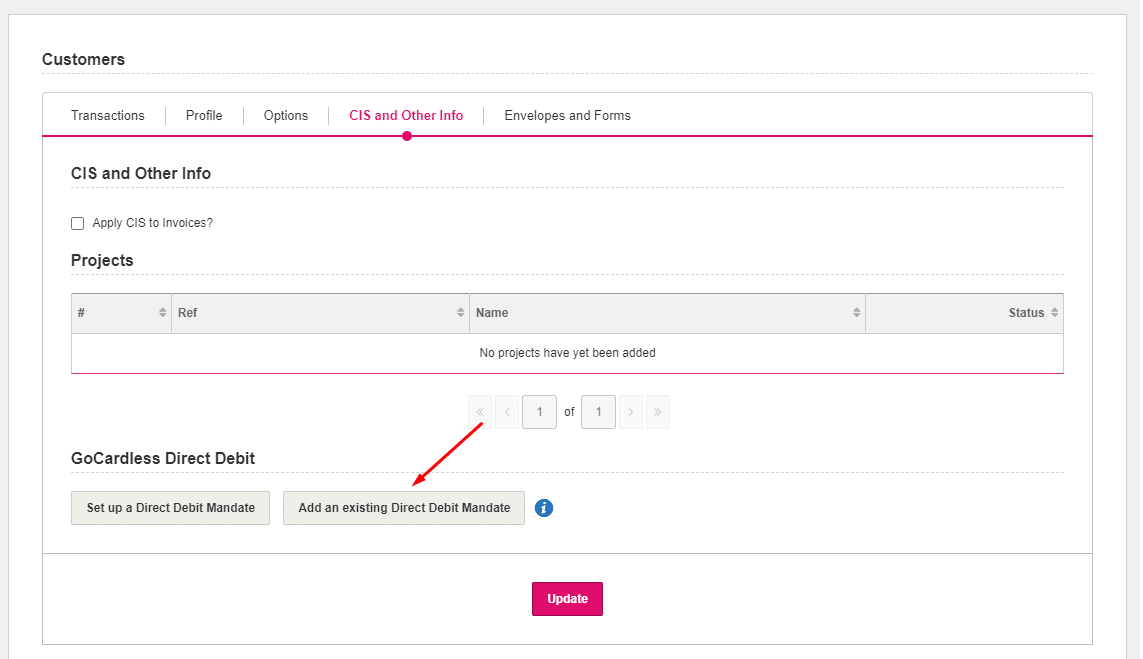Enable Apply CIS to Invoices checkbox
The width and height of the screenshot is (1143, 659).
78,224
